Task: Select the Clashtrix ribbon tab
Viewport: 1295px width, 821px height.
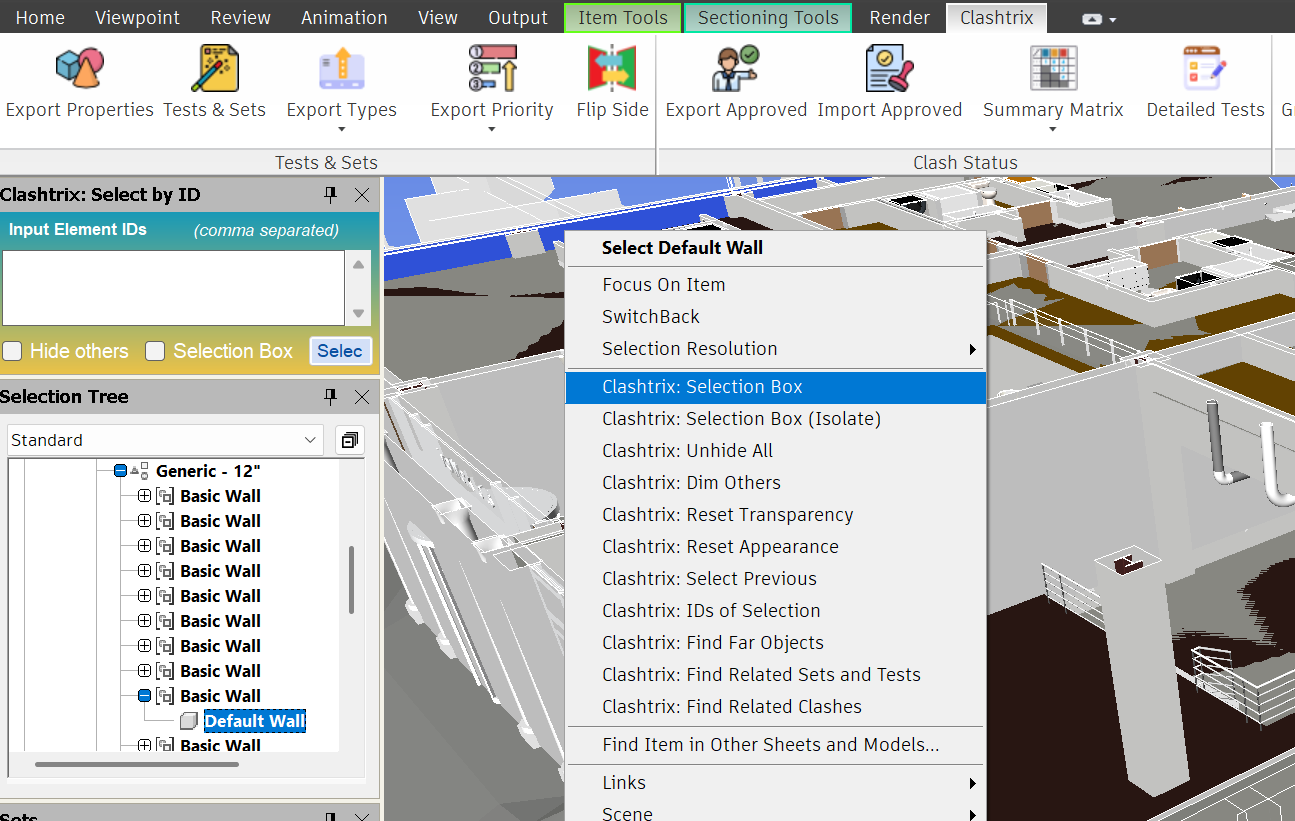Action: click(997, 18)
